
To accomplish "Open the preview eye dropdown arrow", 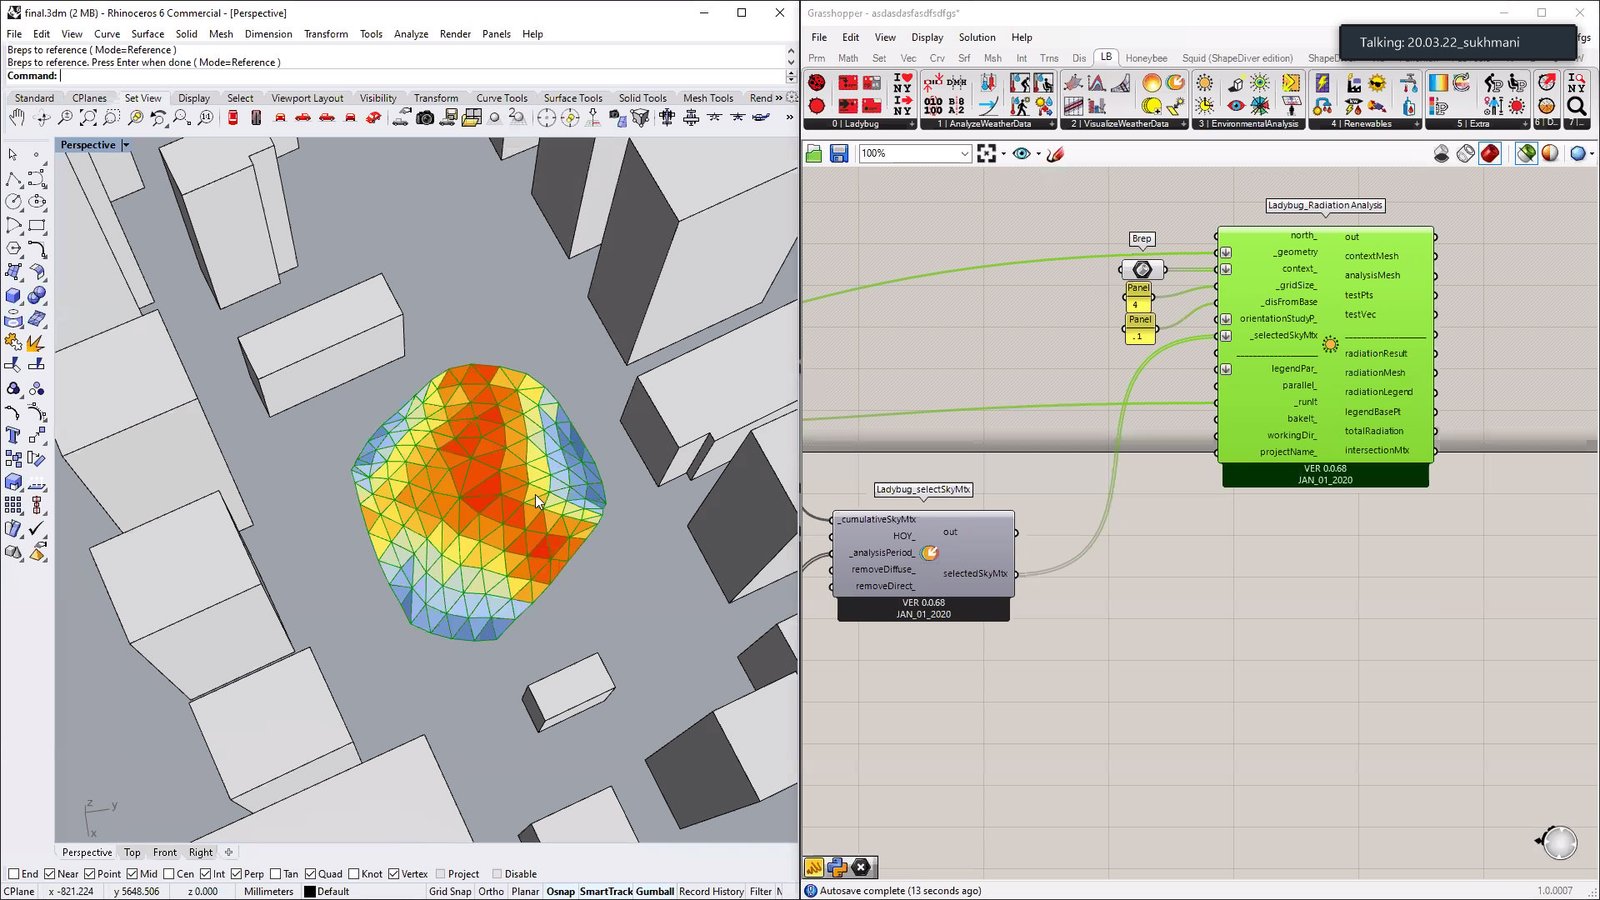I will coord(1038,153).
